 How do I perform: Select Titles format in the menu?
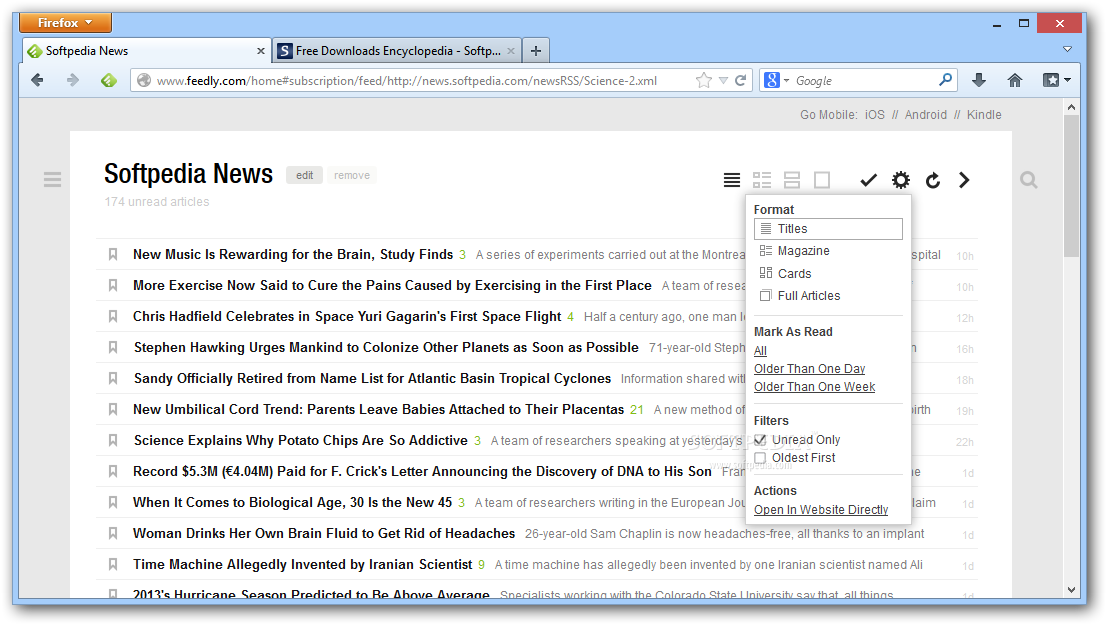[828, 229]
